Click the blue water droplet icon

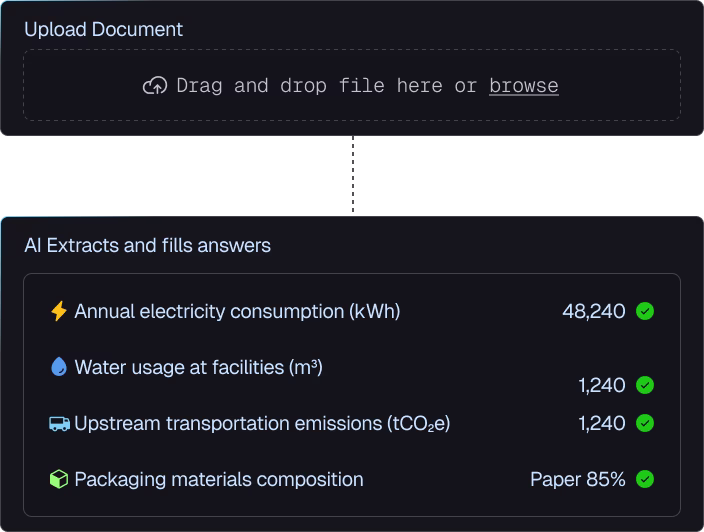(59, 366)
